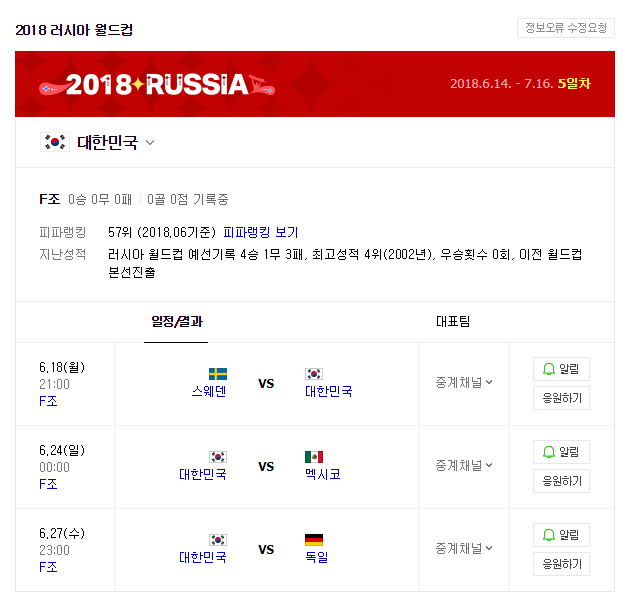Click the 2018 RUSSIA banner logo
631x593 pixels.
coord(157,84)
